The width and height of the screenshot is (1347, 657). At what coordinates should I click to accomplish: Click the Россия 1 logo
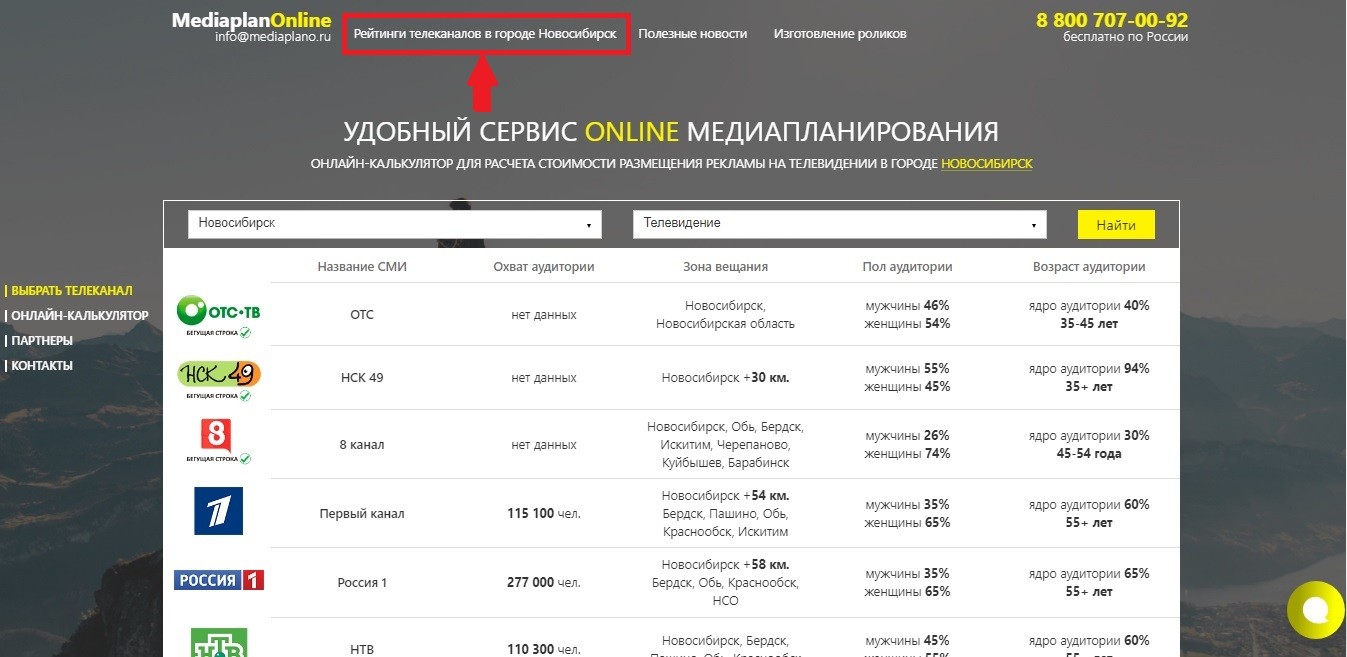tap(219, 580)
